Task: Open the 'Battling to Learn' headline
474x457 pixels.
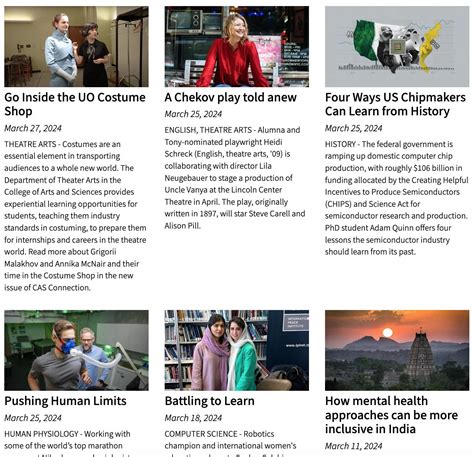Action: coord(210,401)
